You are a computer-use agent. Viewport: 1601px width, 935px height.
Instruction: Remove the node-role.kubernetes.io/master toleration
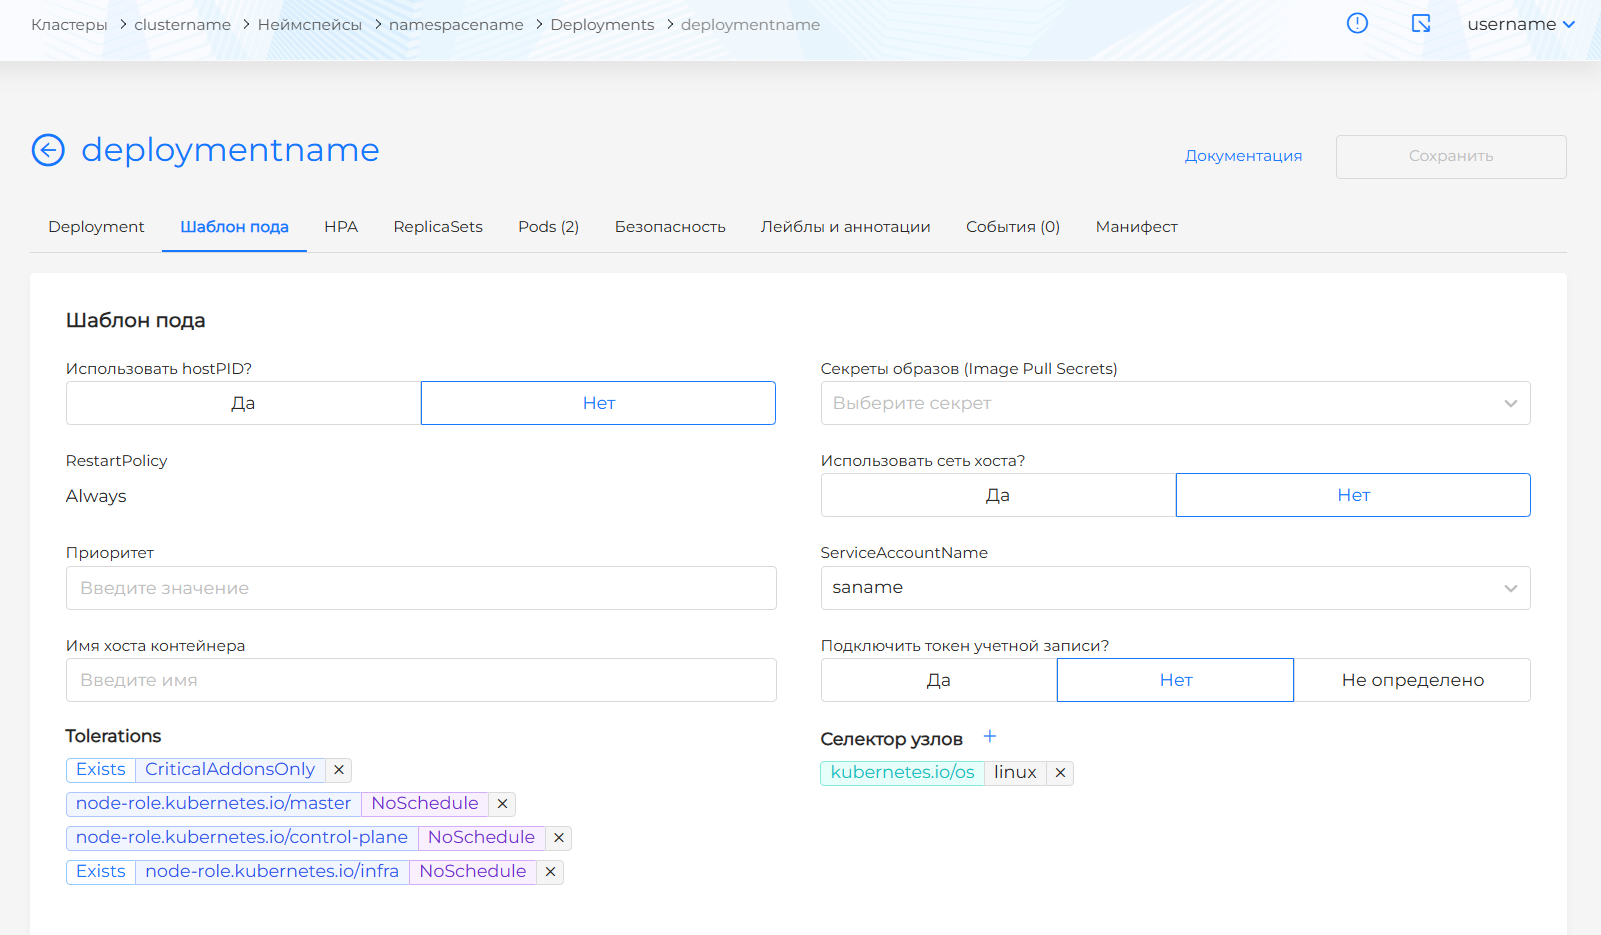coord(503,804)
